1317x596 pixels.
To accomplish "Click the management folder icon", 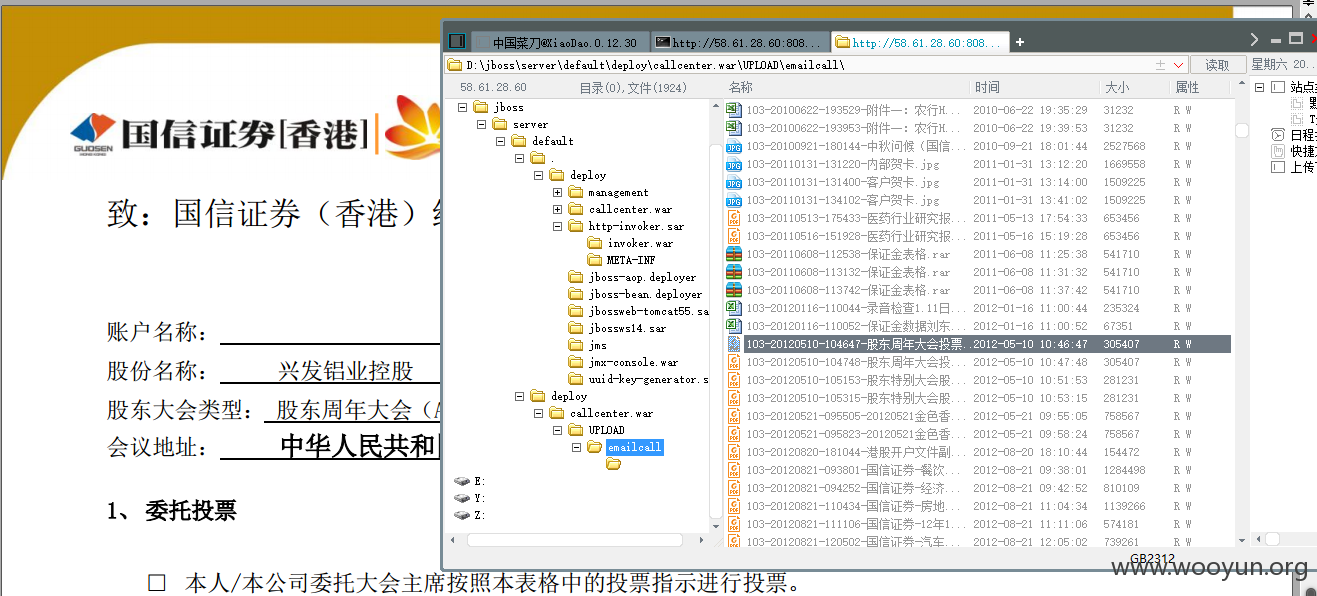I will point(576,192).
